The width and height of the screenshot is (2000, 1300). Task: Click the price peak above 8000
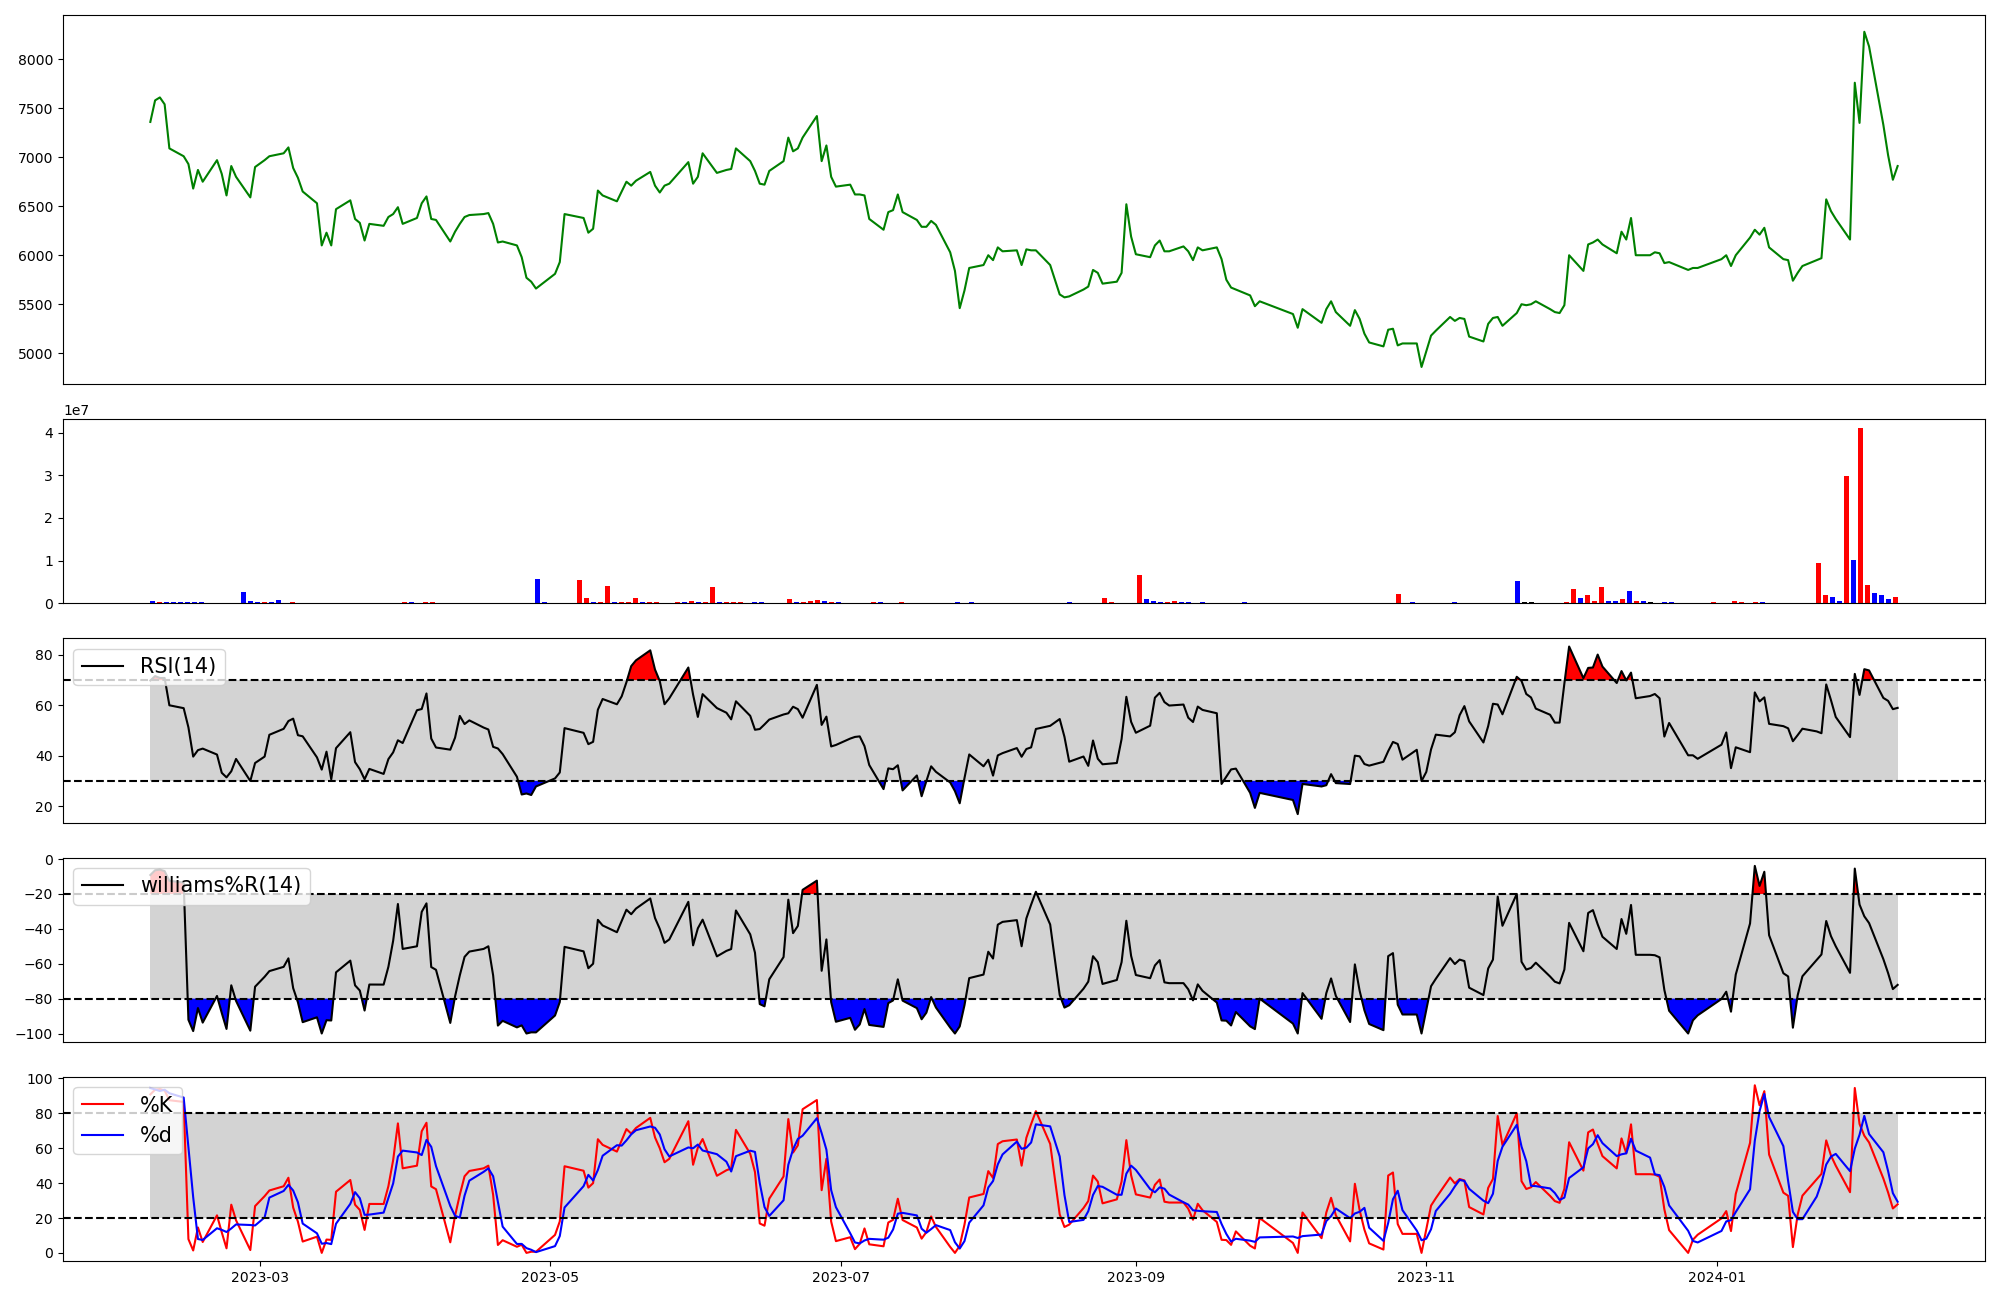[1864, 32]
